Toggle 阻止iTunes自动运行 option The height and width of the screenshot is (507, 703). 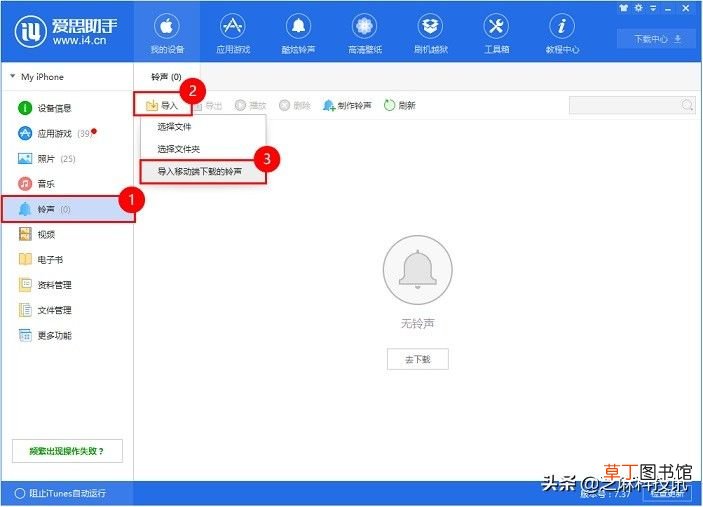(x=61, y=493)
